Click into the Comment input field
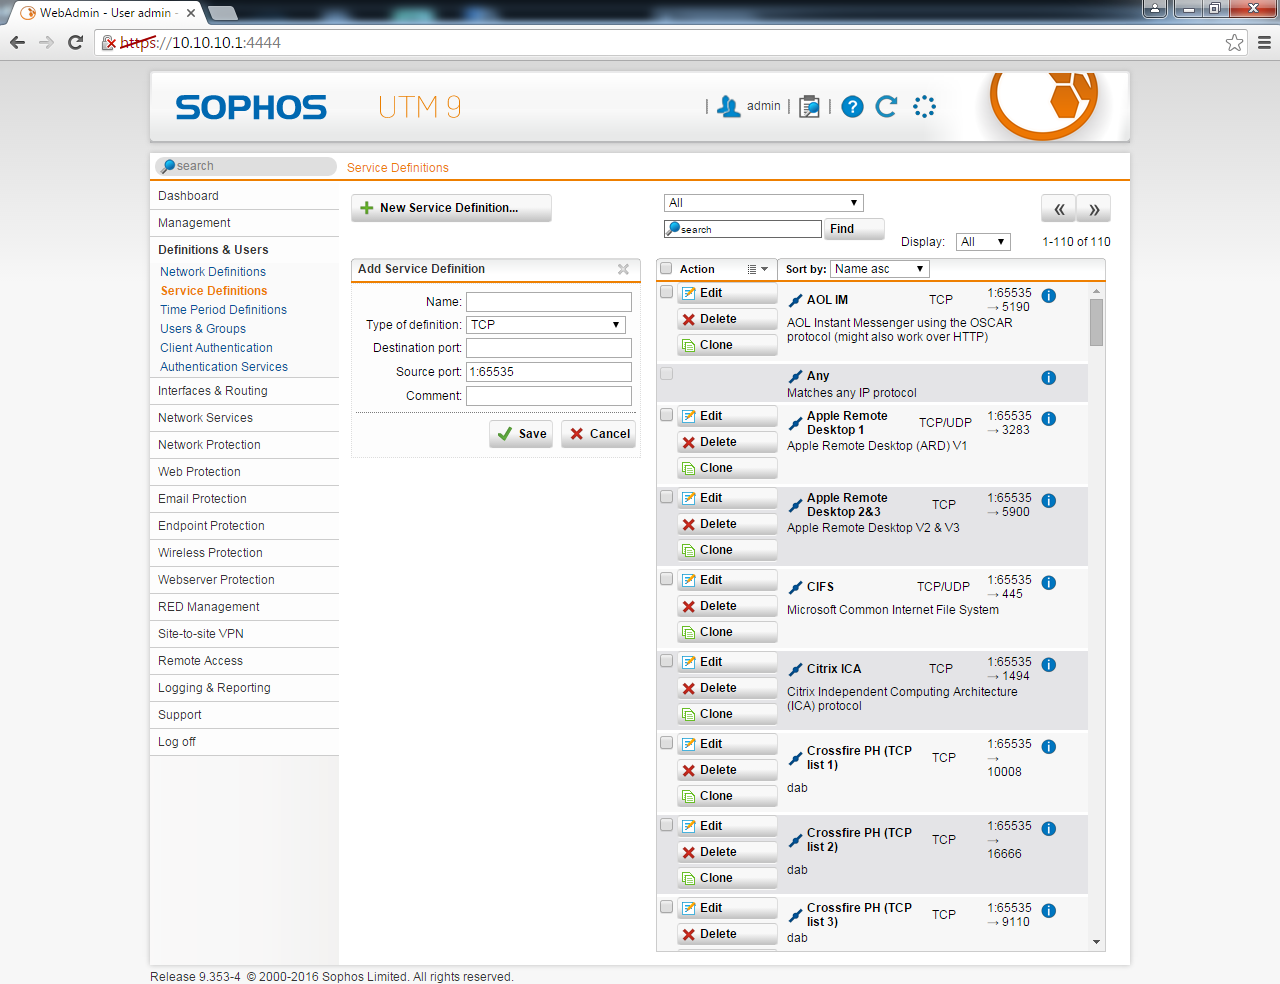1280x984 pixels. 549,396
